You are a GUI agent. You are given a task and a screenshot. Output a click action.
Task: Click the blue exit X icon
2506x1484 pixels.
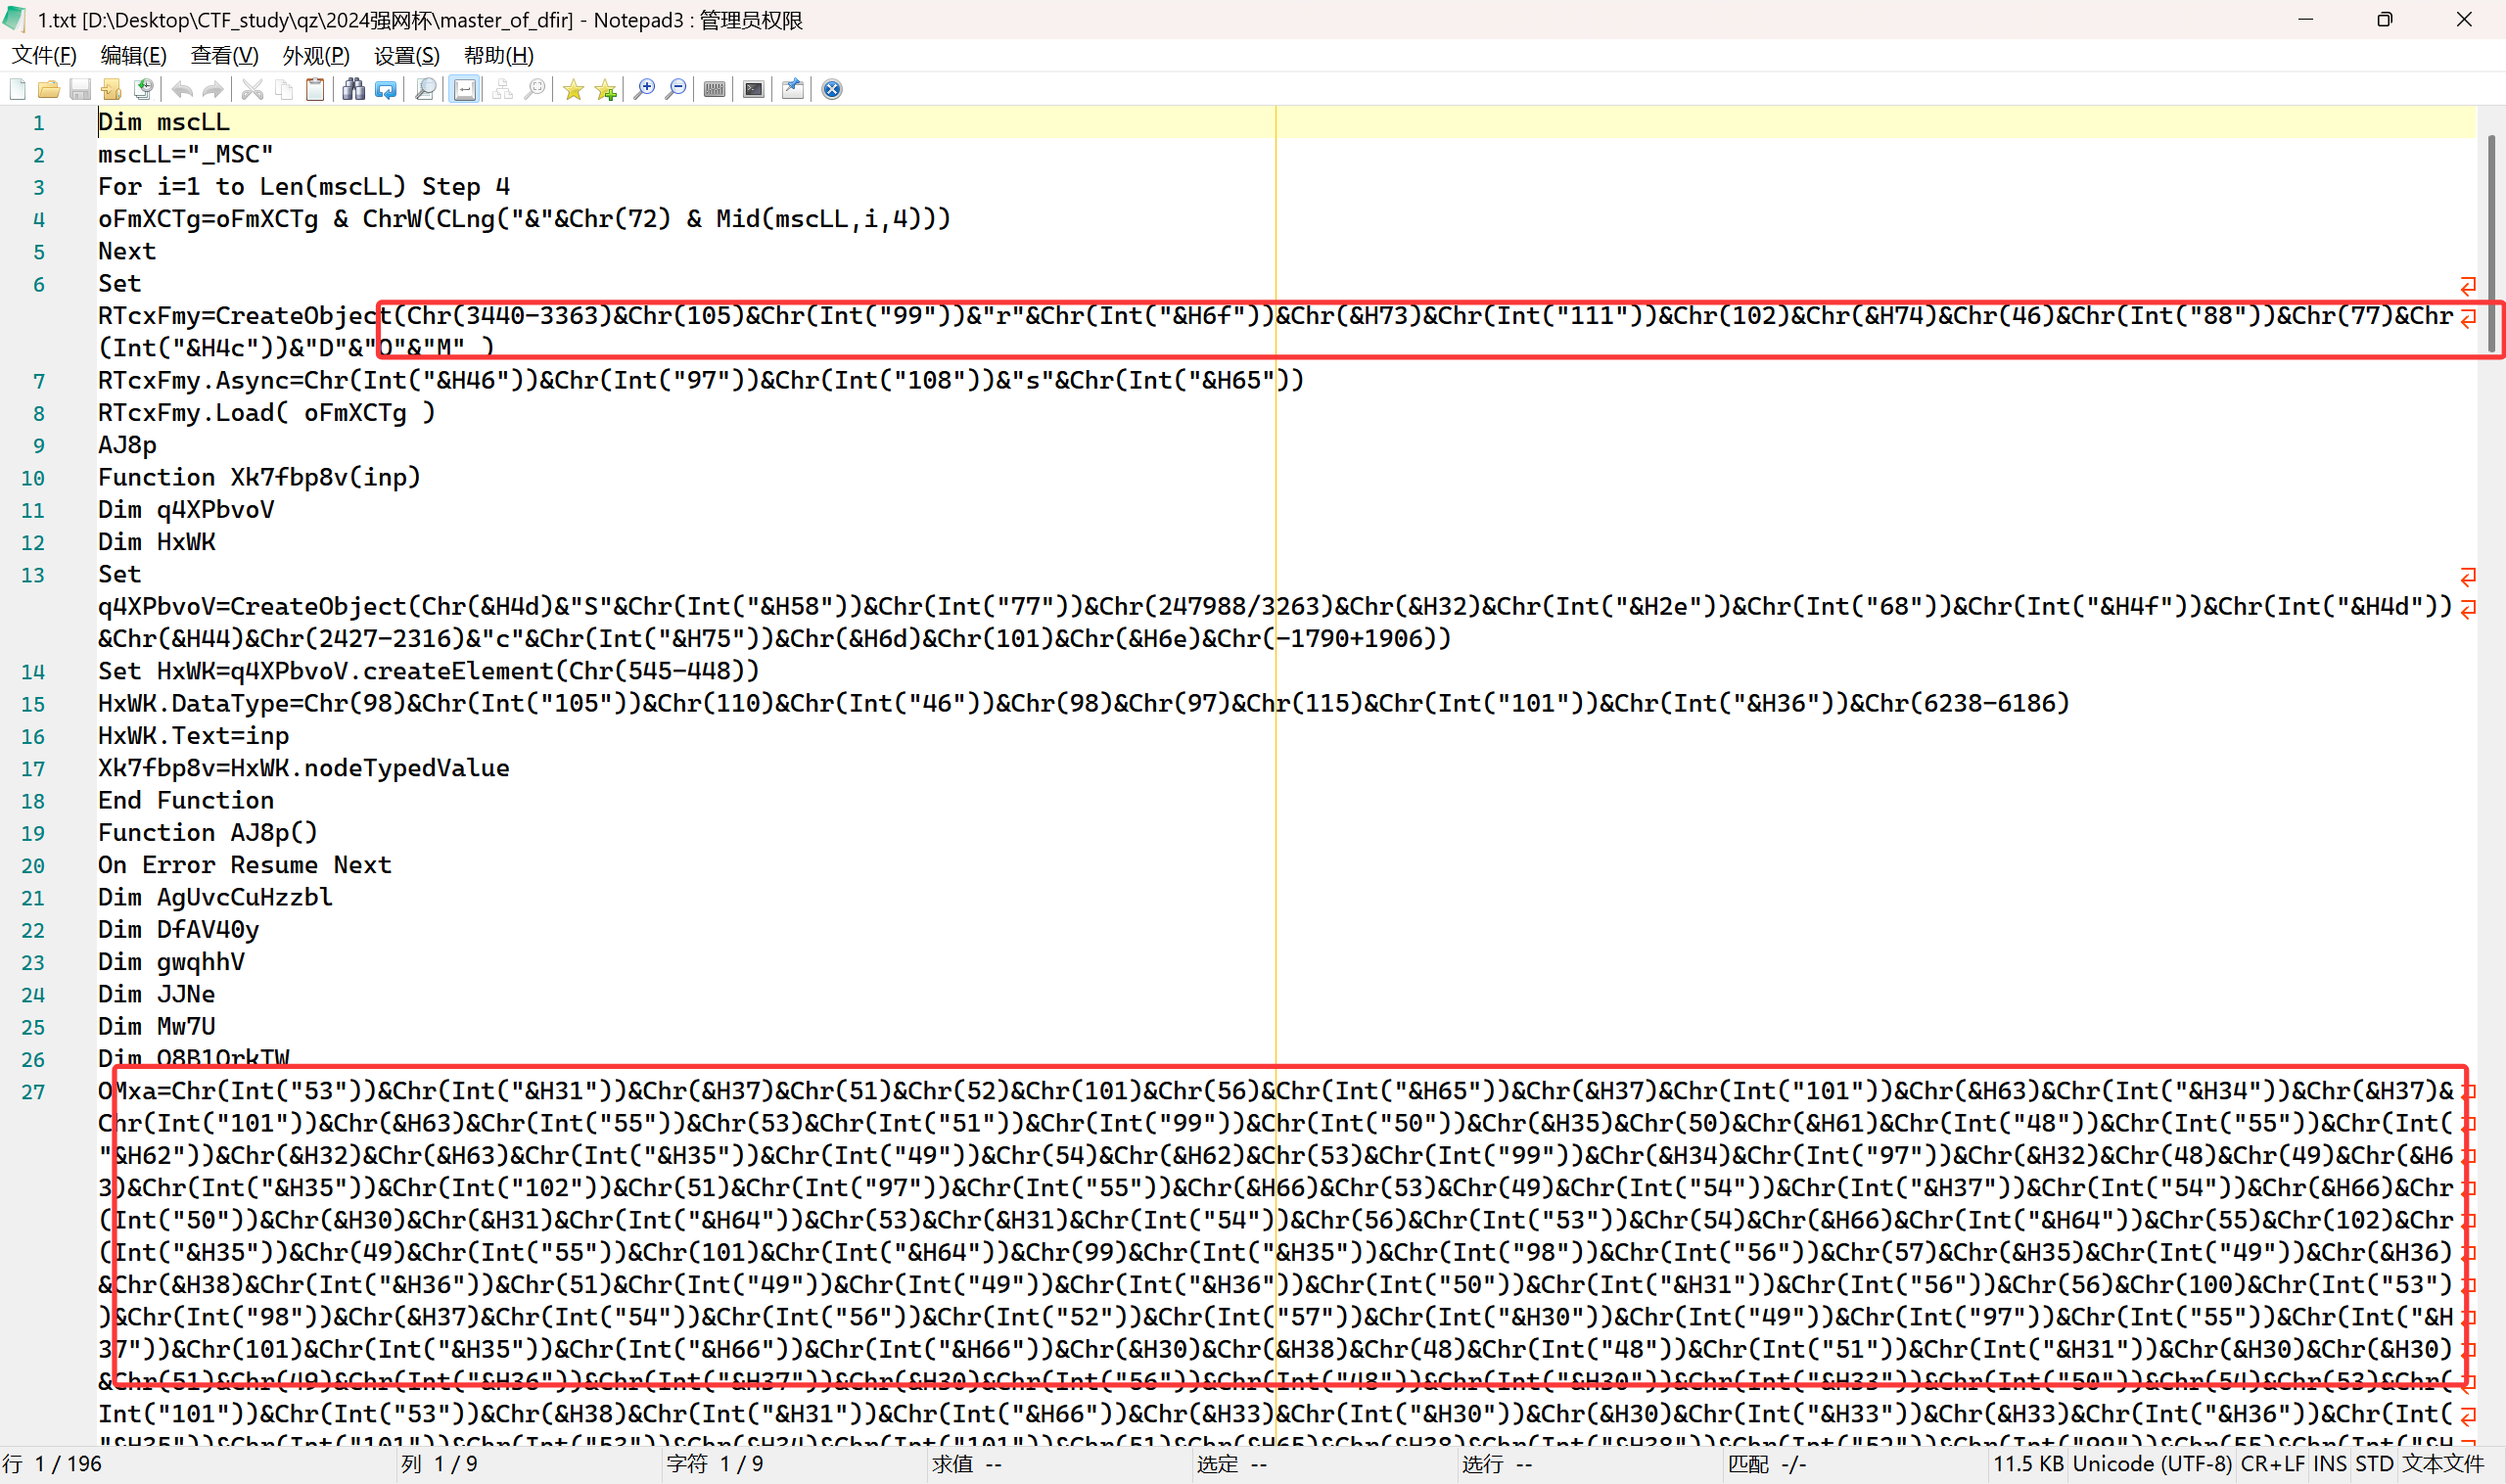tap(832, 90)
